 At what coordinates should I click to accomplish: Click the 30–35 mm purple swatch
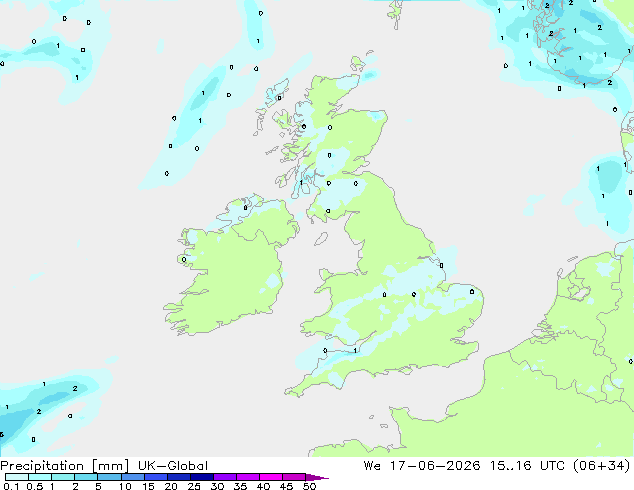pos(225,477)
